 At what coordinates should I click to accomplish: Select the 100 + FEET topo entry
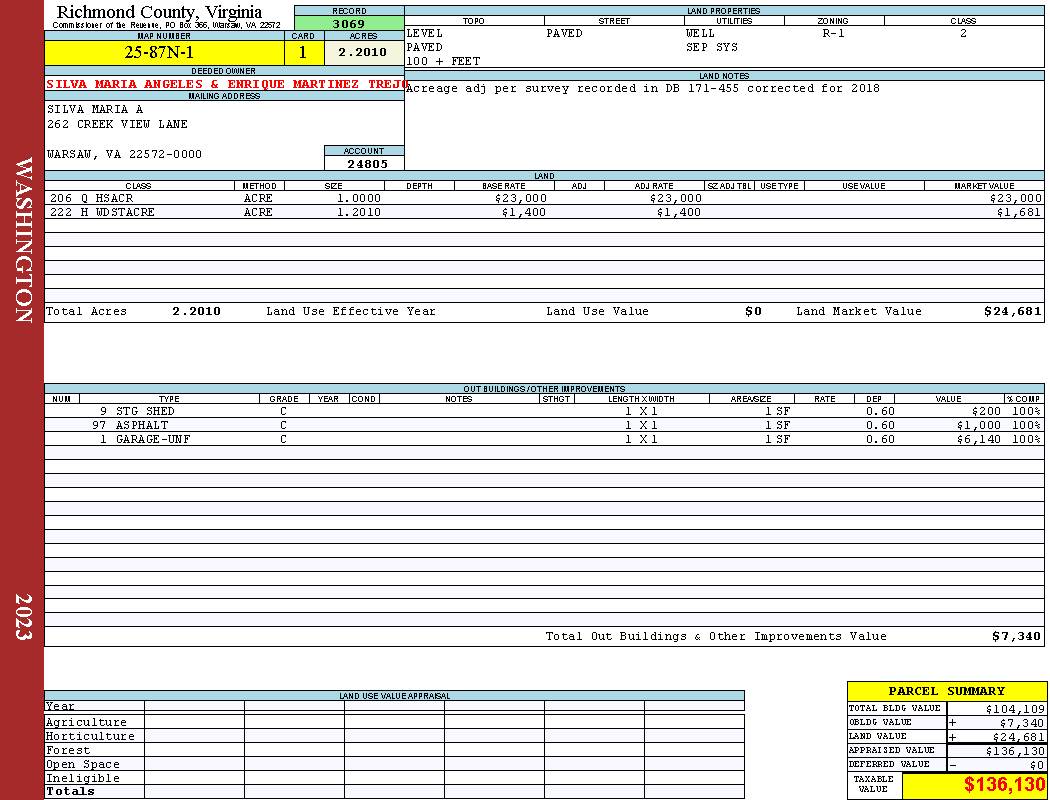click(x=443, y=62)
